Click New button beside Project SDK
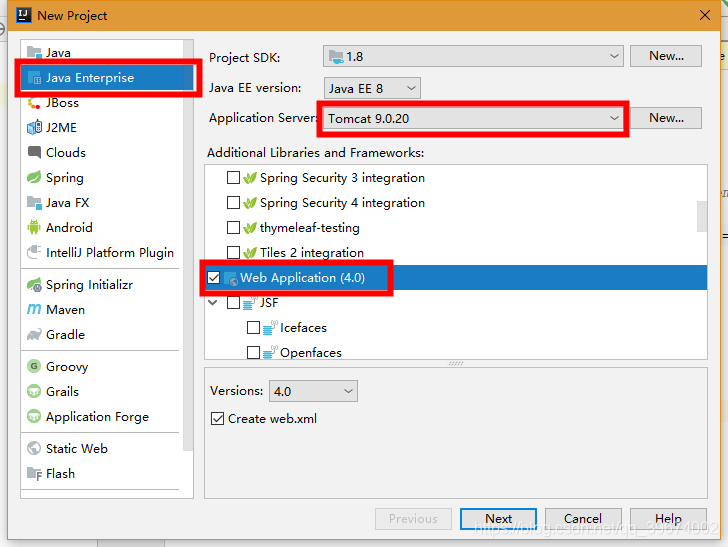The image size is (728, 547). click(666, 56)
